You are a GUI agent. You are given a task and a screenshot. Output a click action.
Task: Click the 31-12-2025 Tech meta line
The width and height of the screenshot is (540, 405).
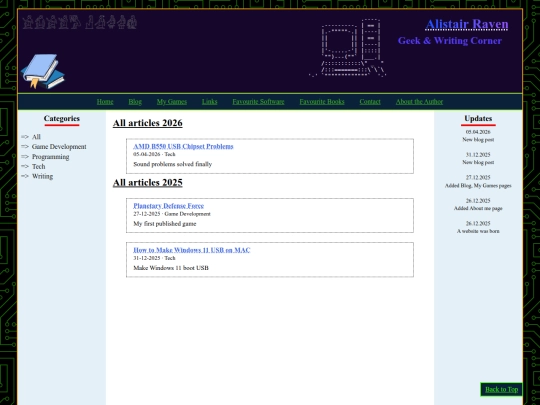pos(154,258)
